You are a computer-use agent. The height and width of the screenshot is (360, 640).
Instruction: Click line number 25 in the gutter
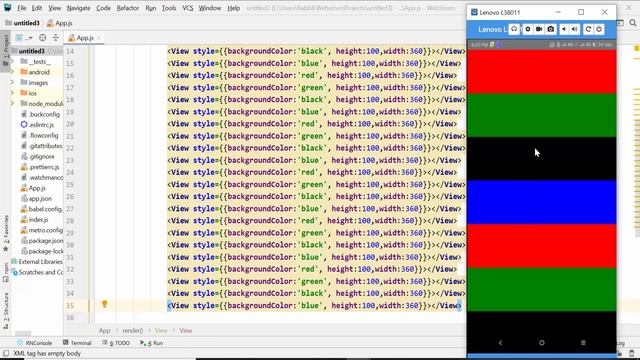(x=70, y=184)
